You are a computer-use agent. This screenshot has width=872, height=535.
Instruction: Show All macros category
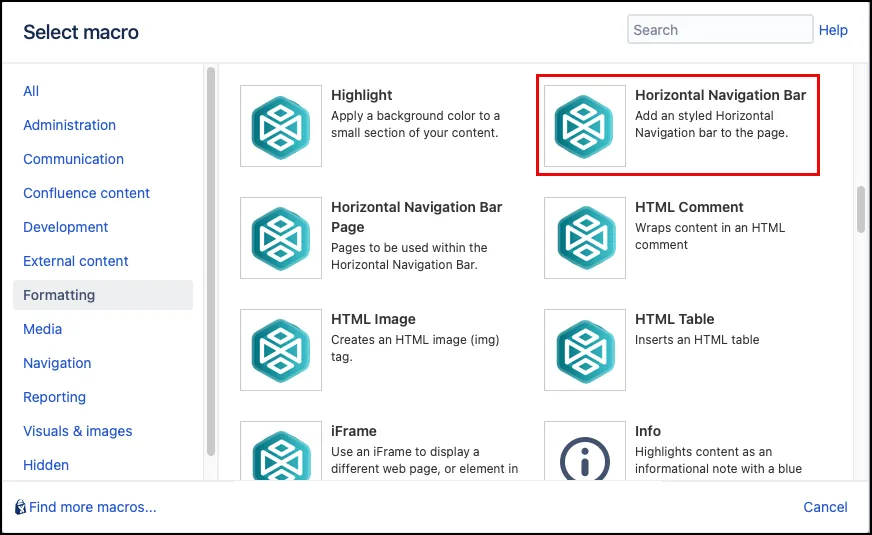click(31, 91)
